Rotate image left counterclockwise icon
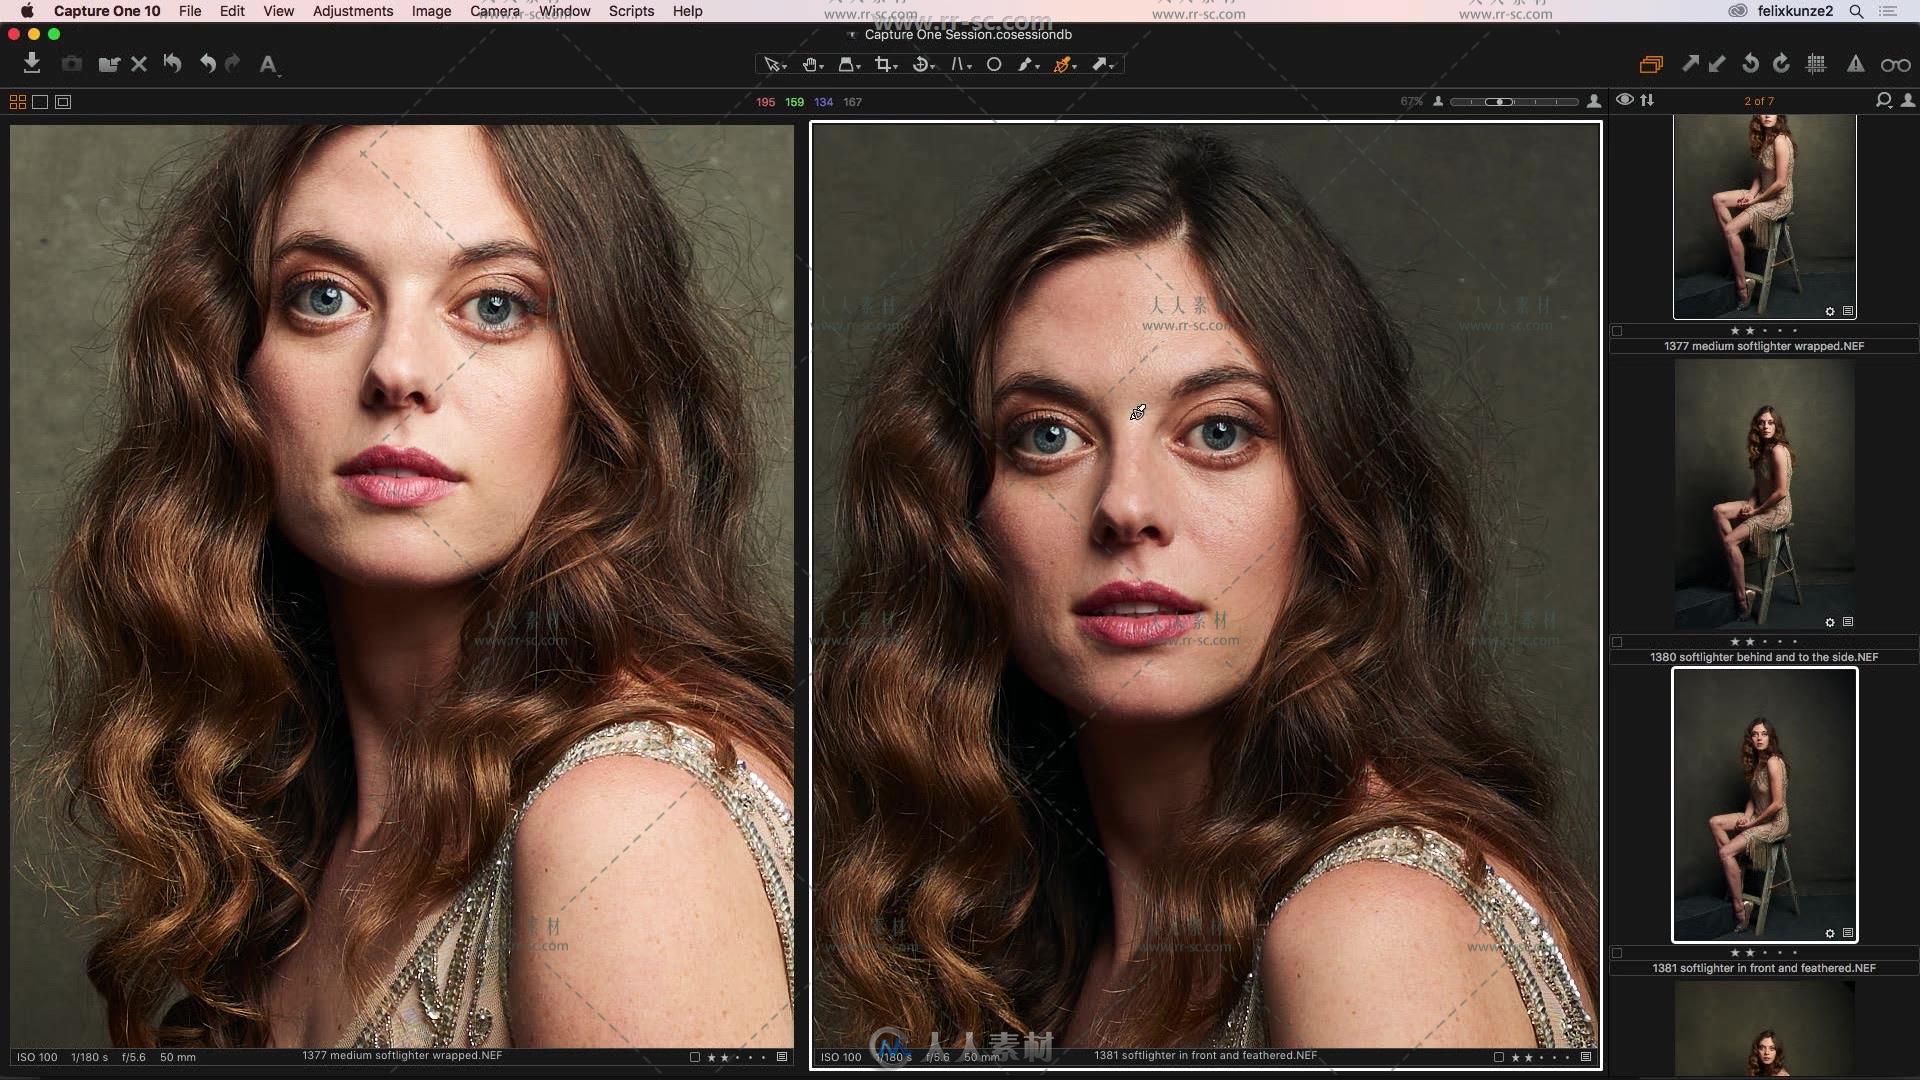Viewport: 1920px width, 1080px height. [x=1750, y=64]
